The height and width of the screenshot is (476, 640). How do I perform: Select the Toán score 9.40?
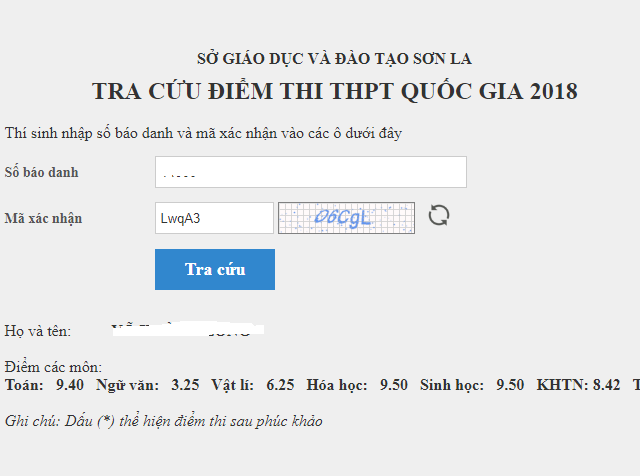pos(70,385)
